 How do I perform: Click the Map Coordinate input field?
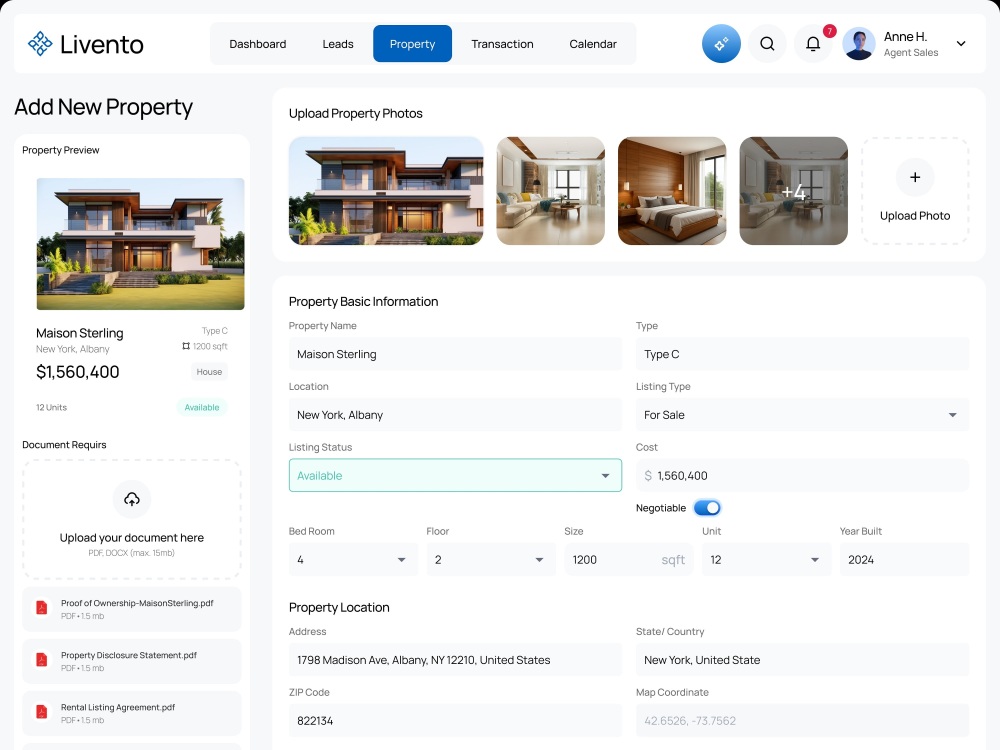tap(802, 721)
